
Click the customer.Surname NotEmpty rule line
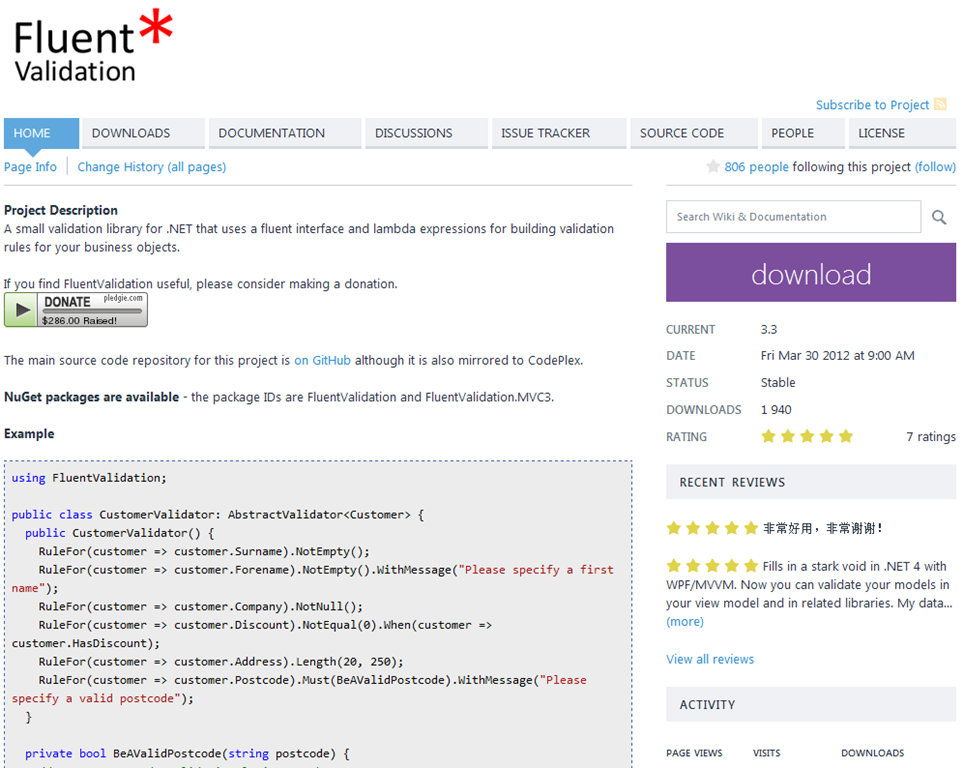tap(204, 552)
